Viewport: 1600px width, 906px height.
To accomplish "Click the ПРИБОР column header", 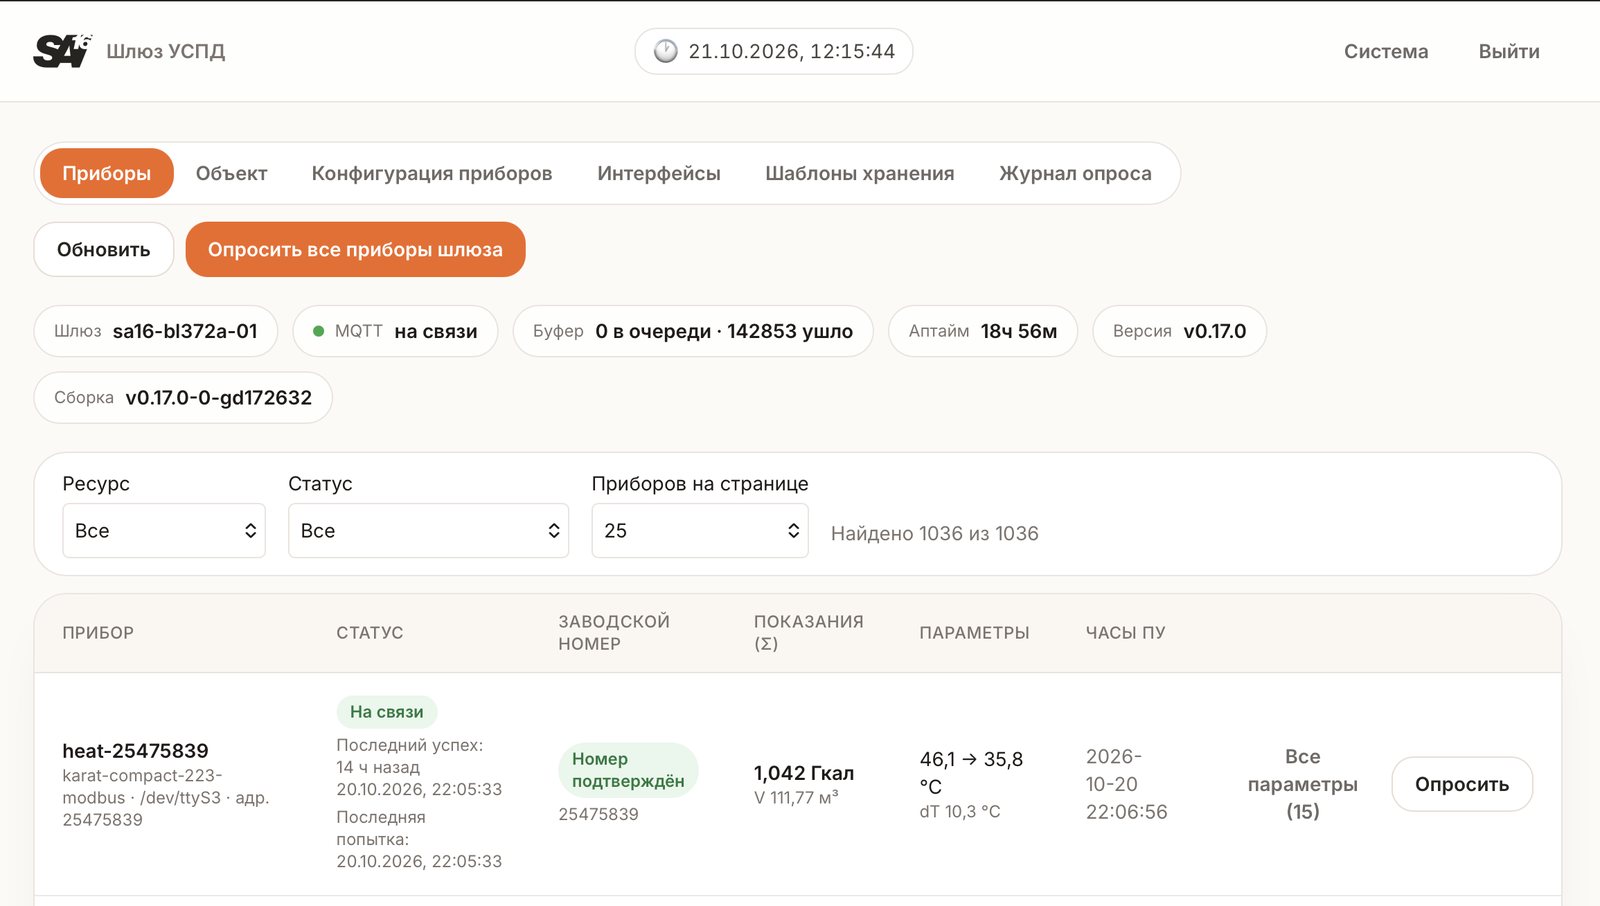I will 98,633.
